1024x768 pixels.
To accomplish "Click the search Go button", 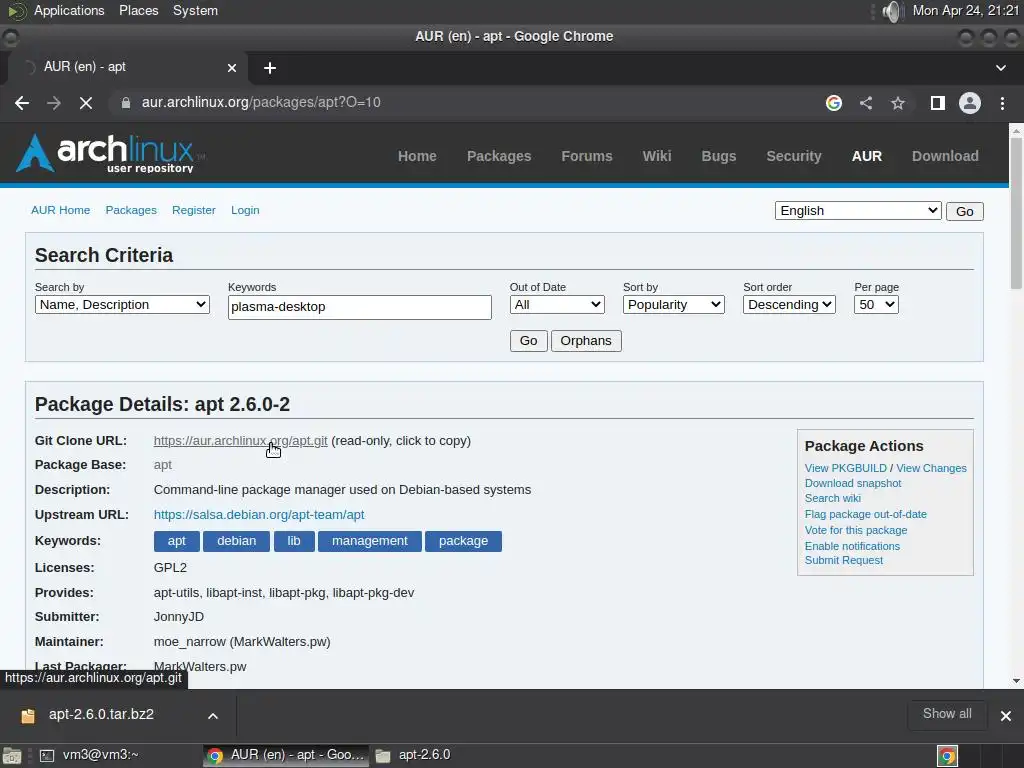I will click(528, 341).
